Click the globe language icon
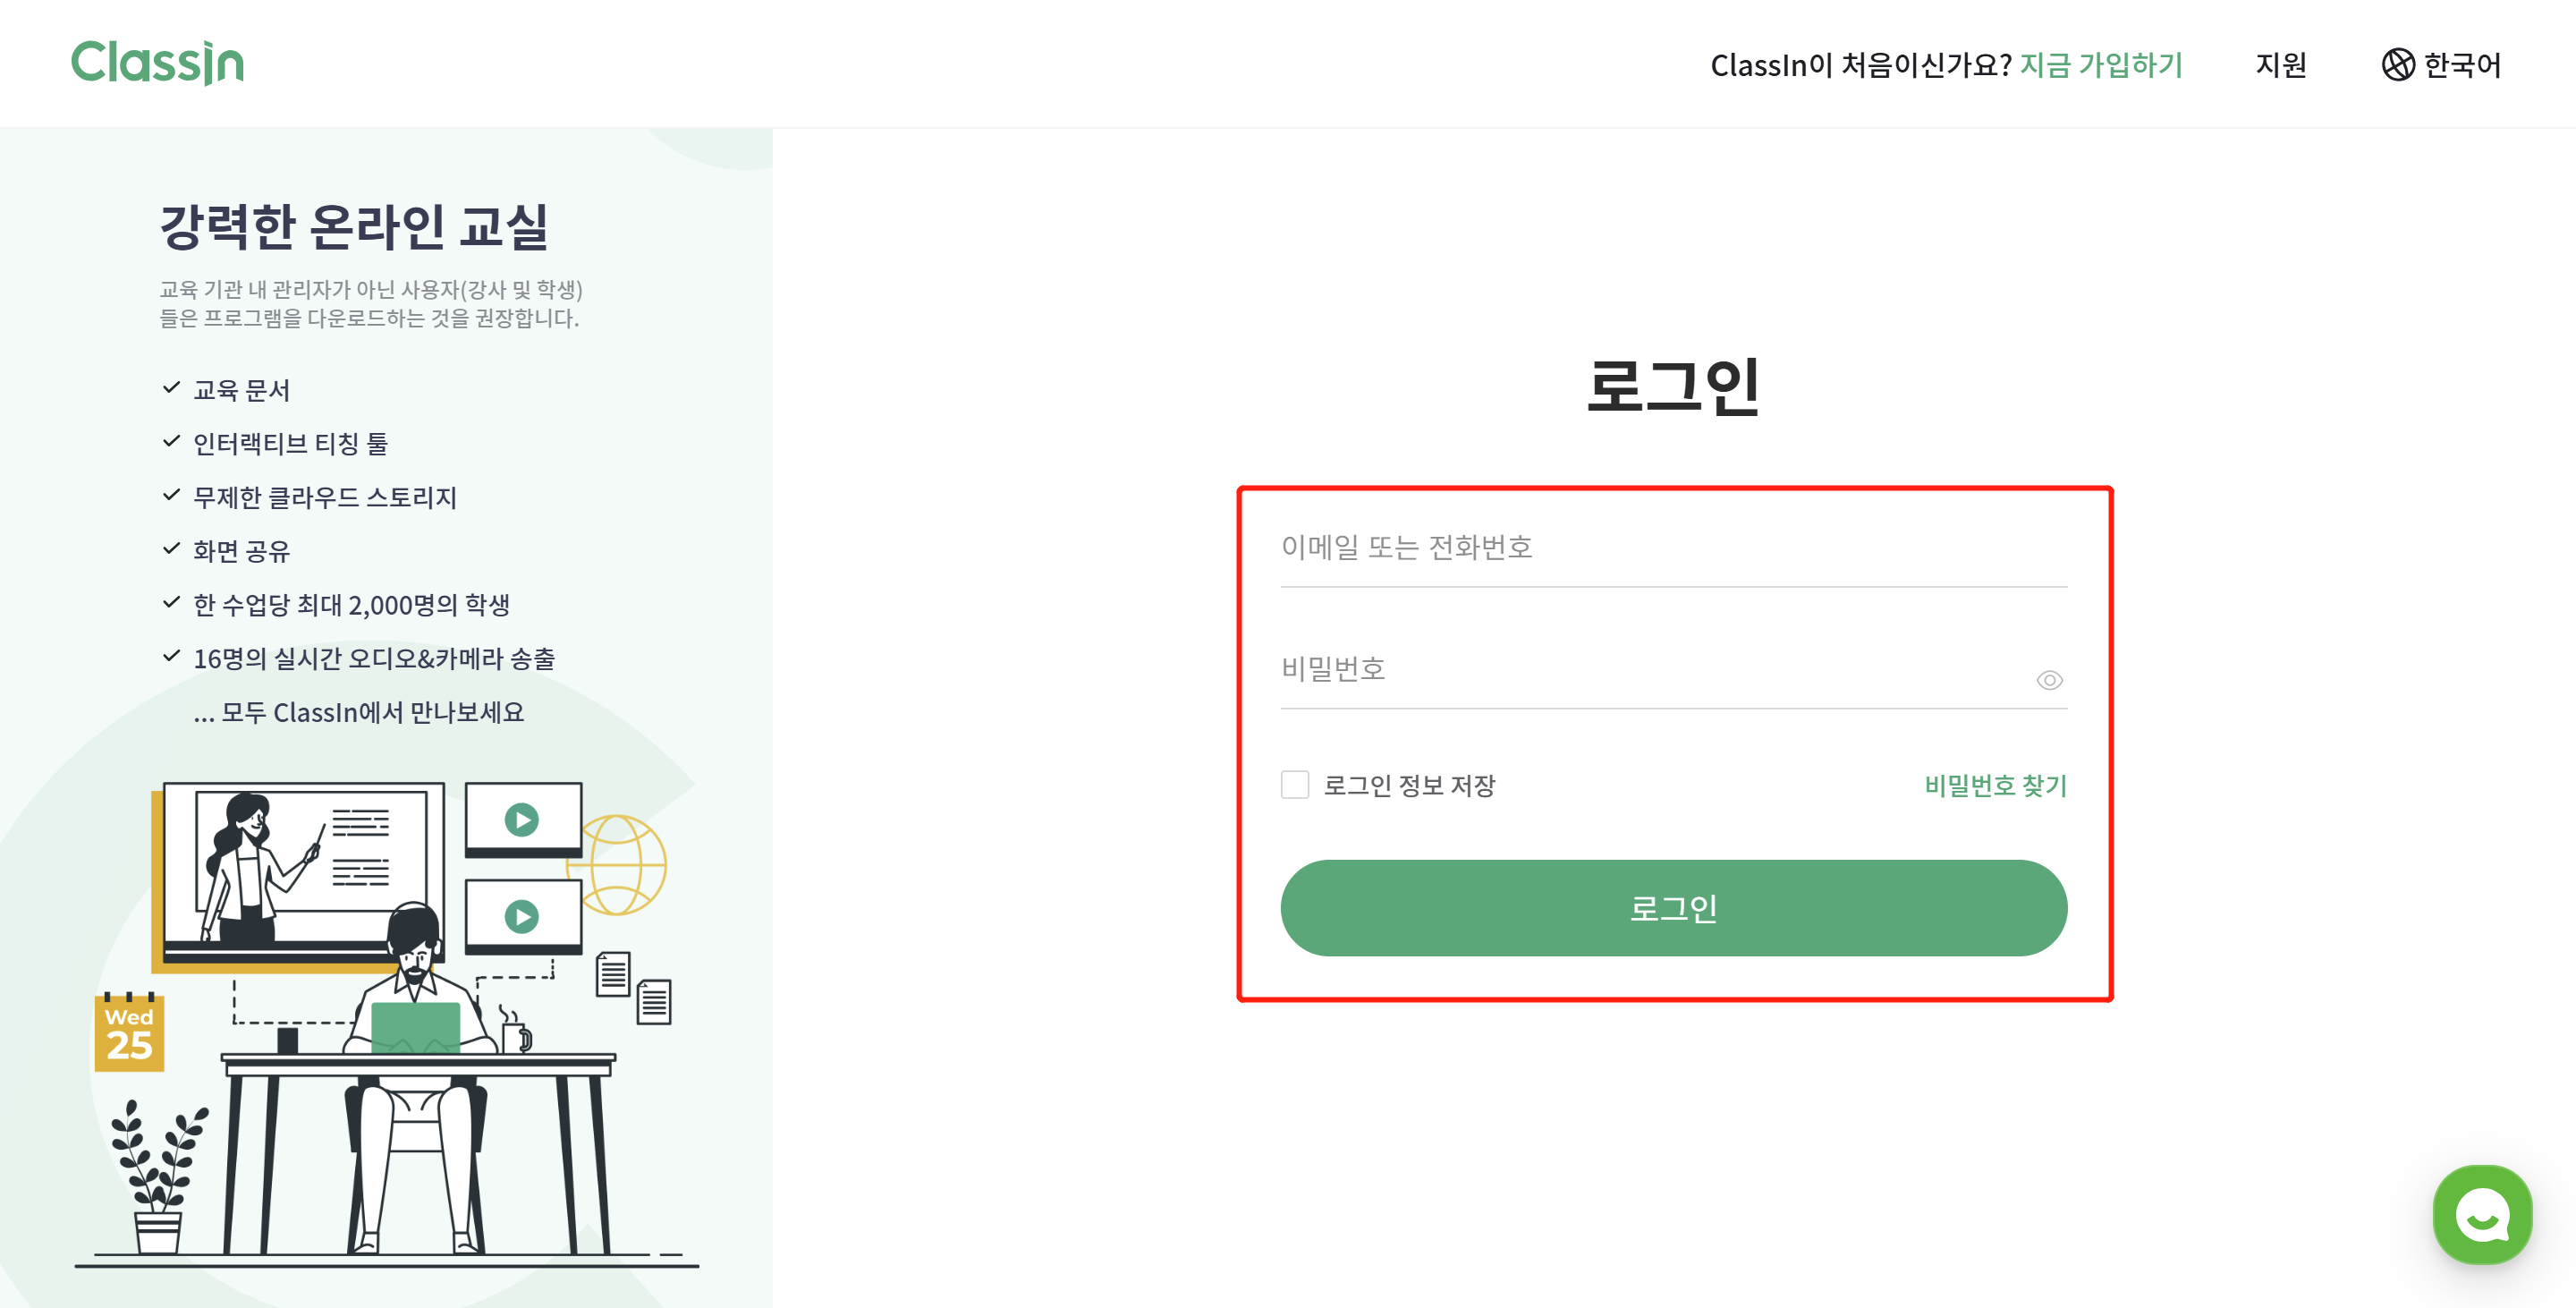Screen dimensions: 2576x1308 click(2397, 65)
